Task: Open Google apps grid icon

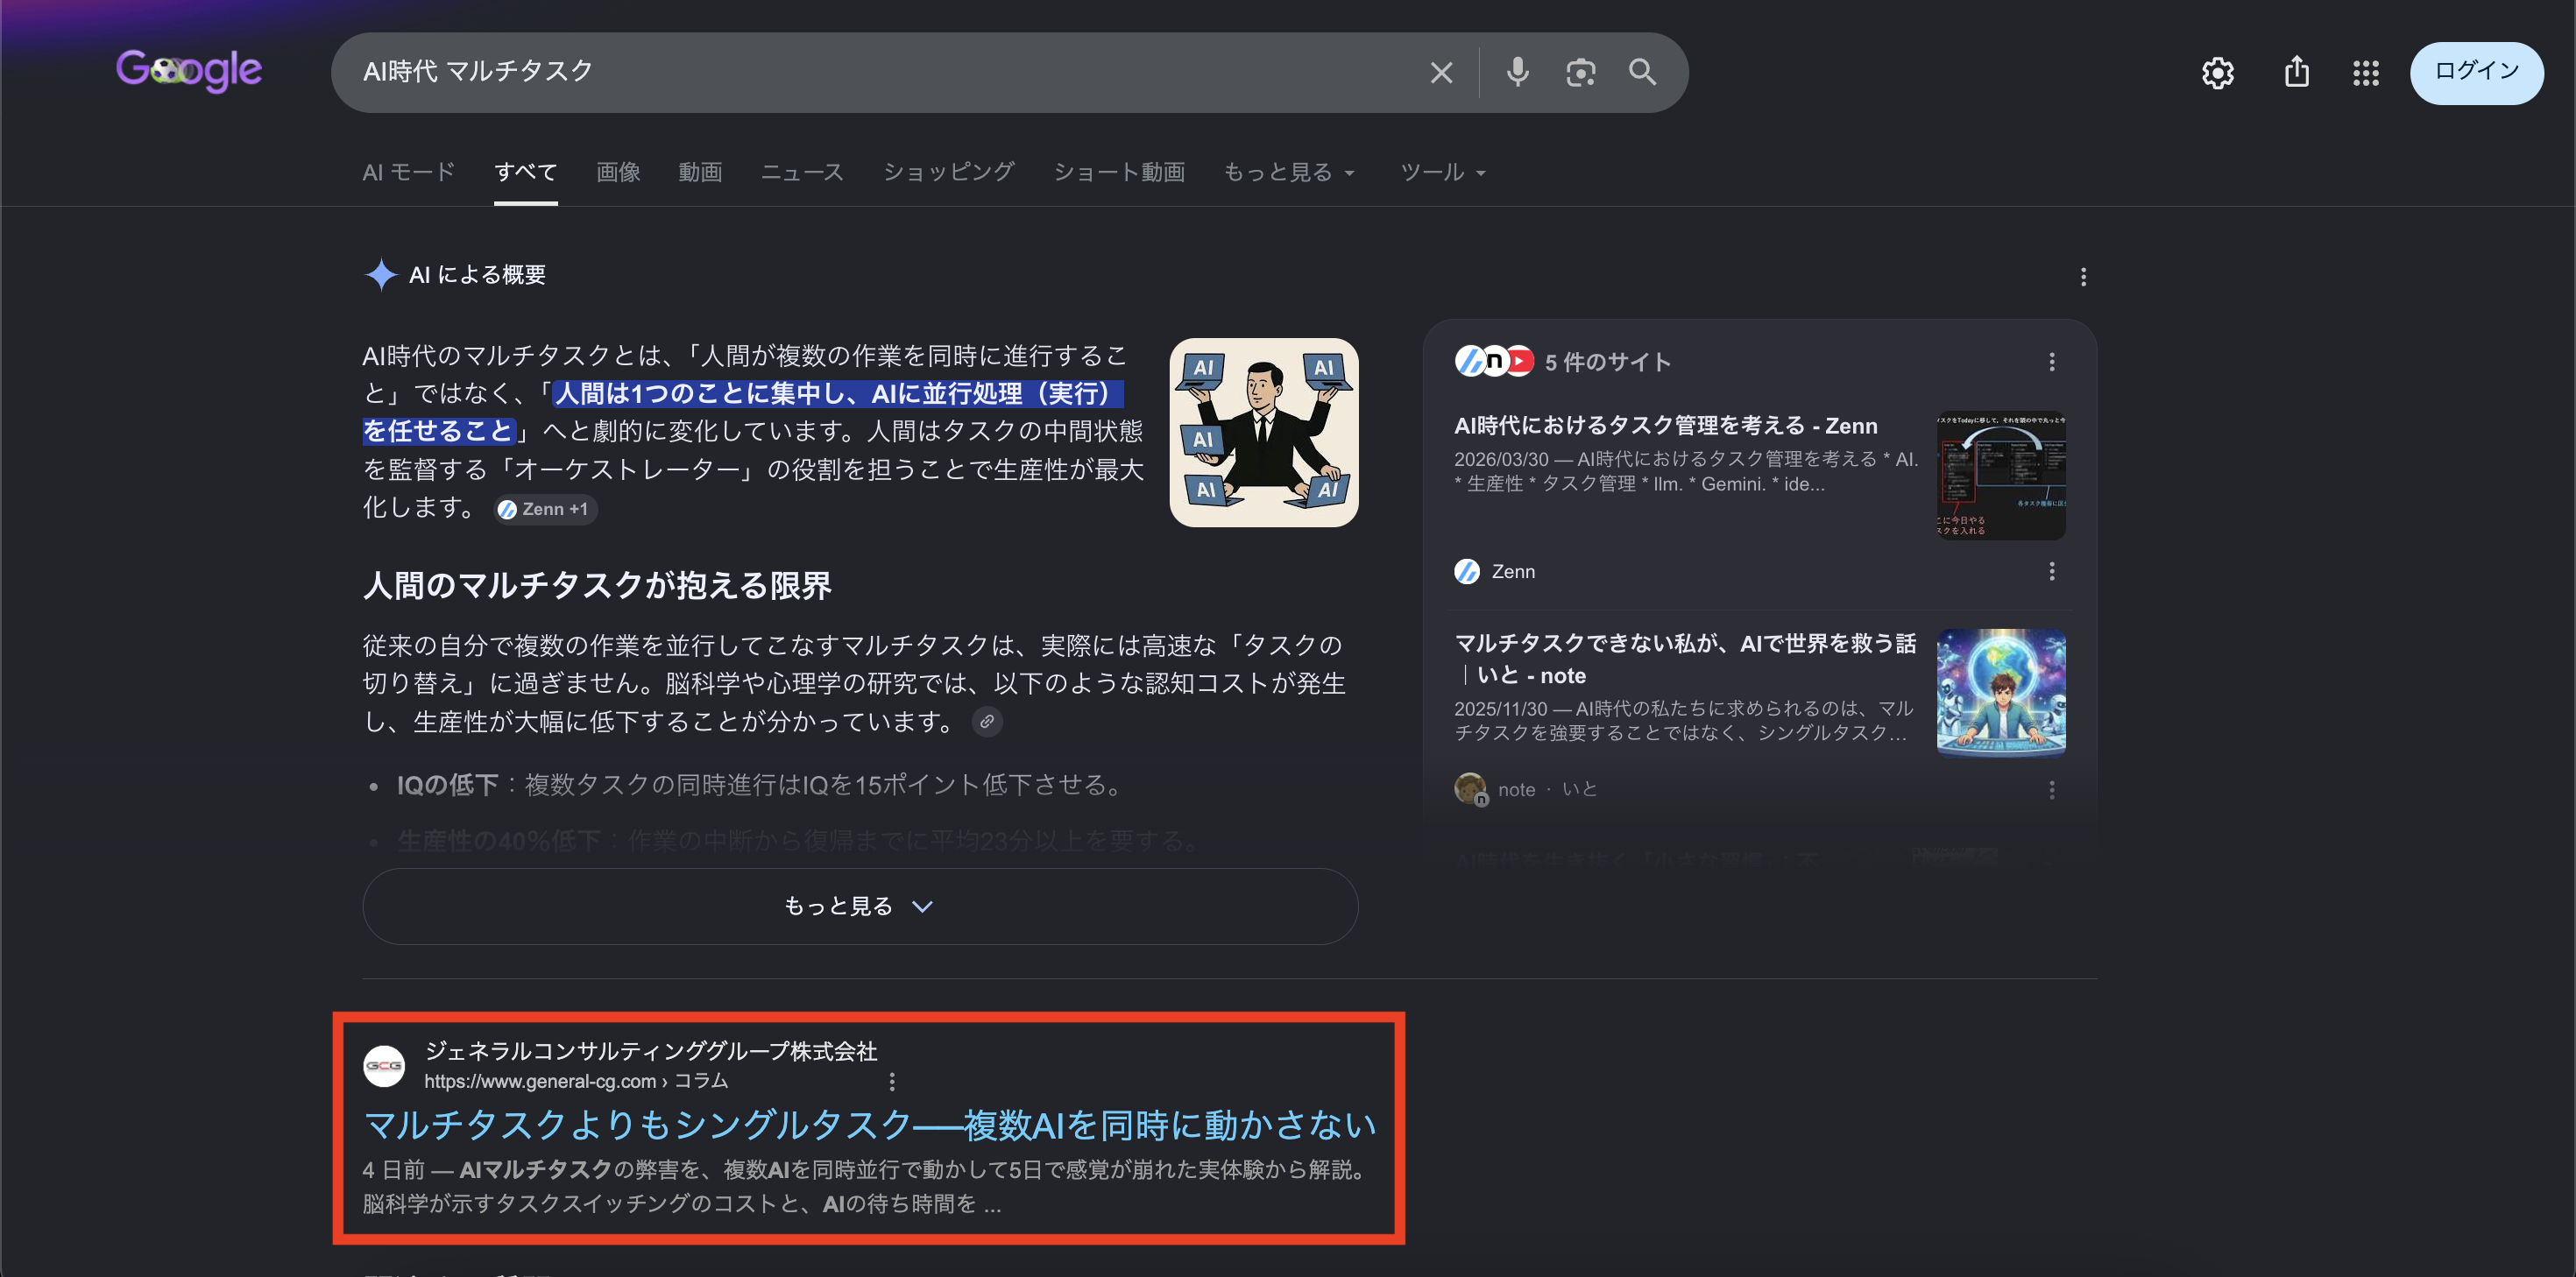Action: 2365,73
